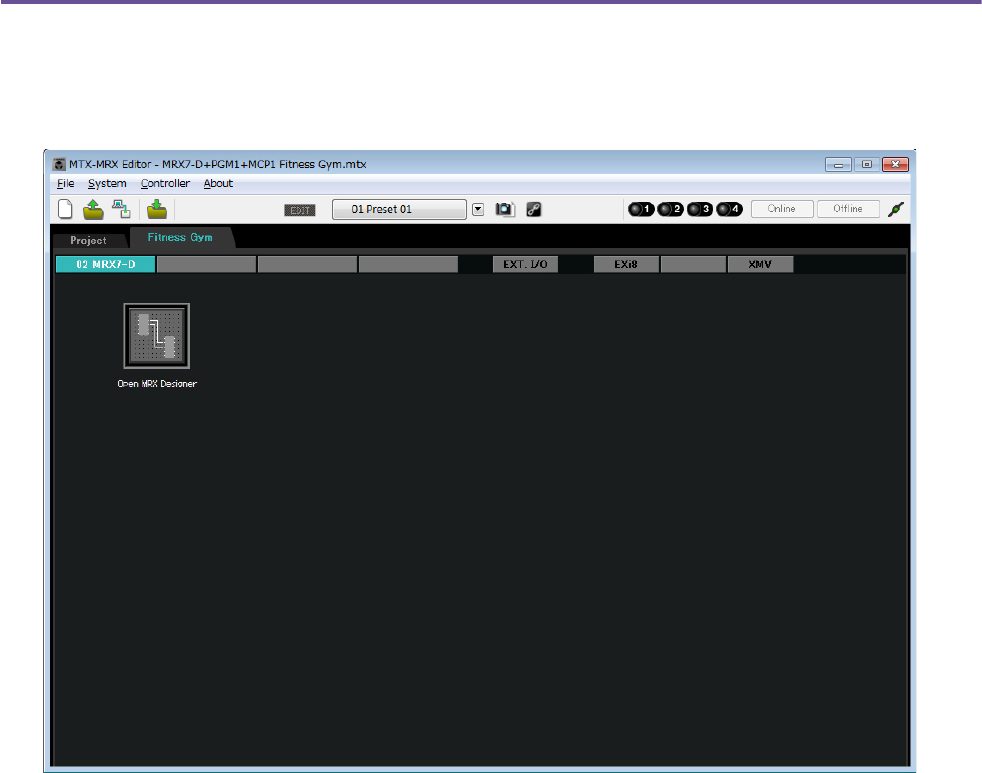
Task: Open the System menu
Action: [107, 184]
